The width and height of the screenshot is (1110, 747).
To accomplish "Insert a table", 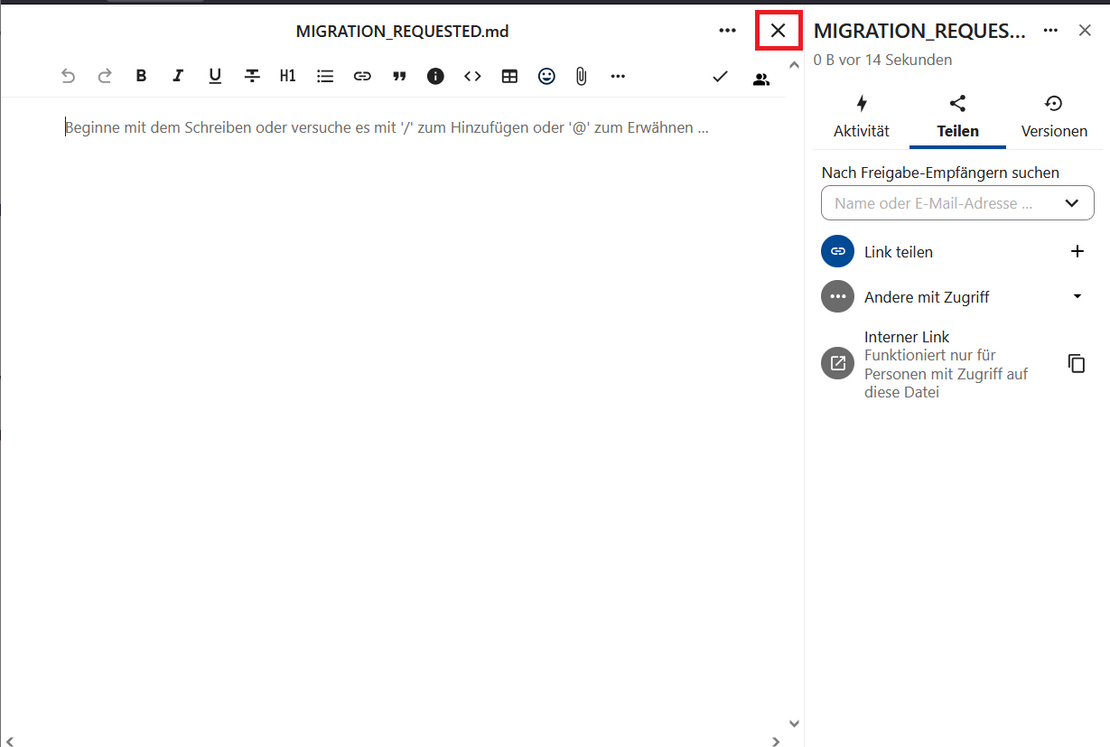I will click(509, 76).
